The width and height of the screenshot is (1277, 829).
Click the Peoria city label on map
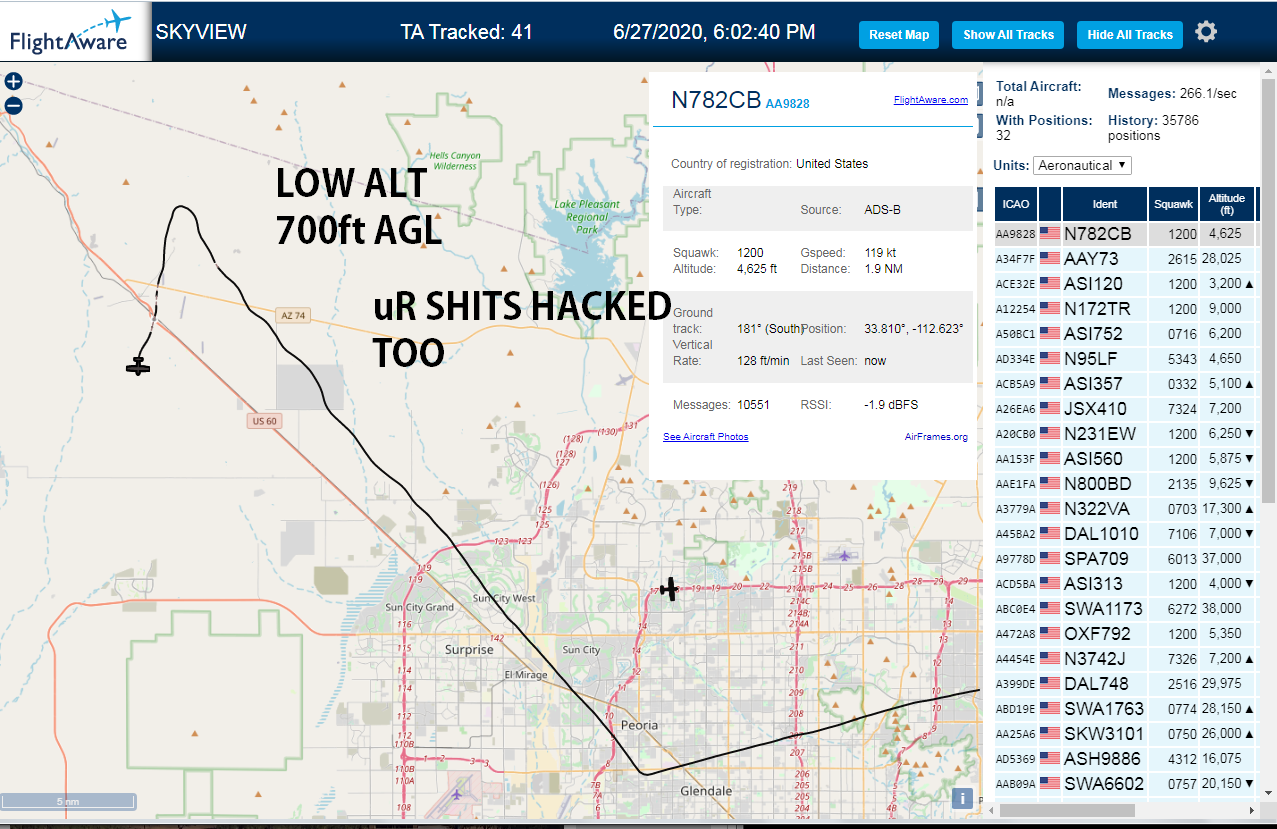tap(639, 725)
